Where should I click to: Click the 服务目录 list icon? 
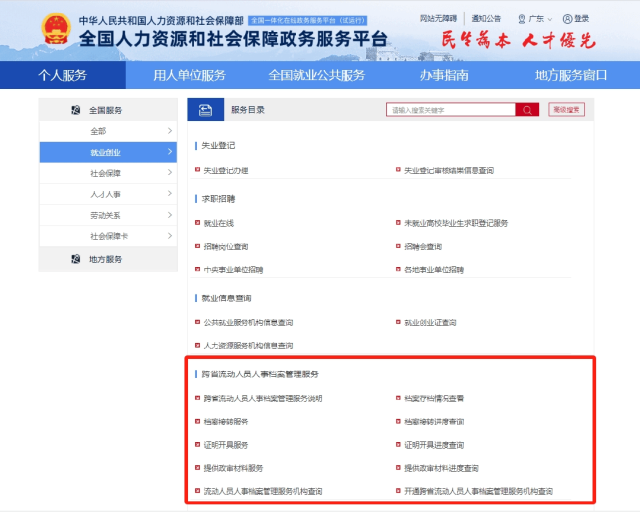(x=205, y=111)
